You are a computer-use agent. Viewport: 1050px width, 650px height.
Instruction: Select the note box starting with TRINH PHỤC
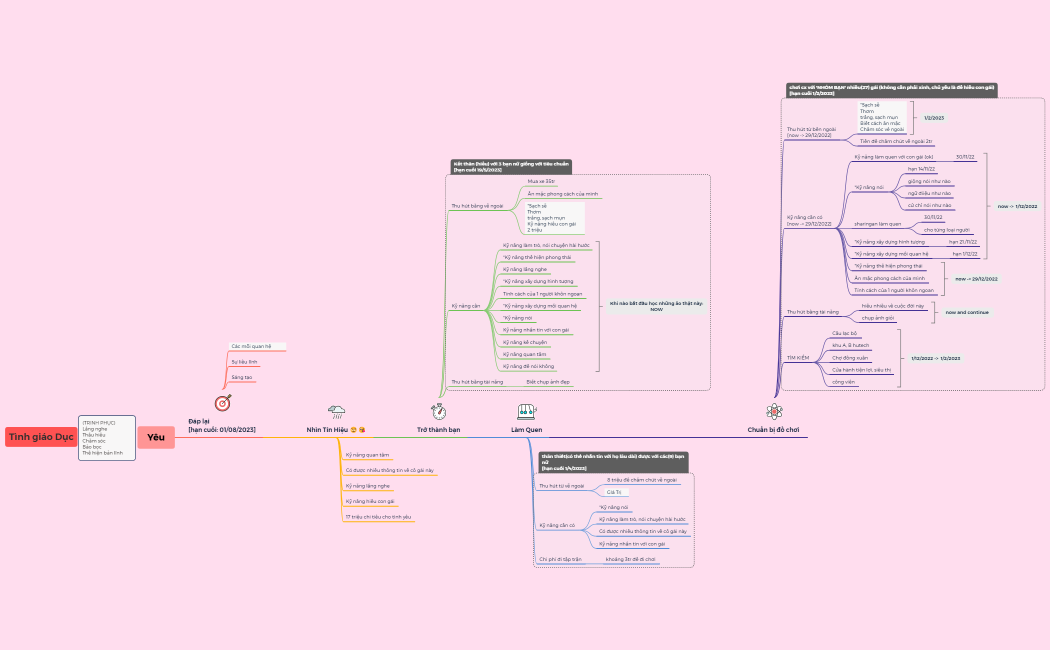pos(107,438)
